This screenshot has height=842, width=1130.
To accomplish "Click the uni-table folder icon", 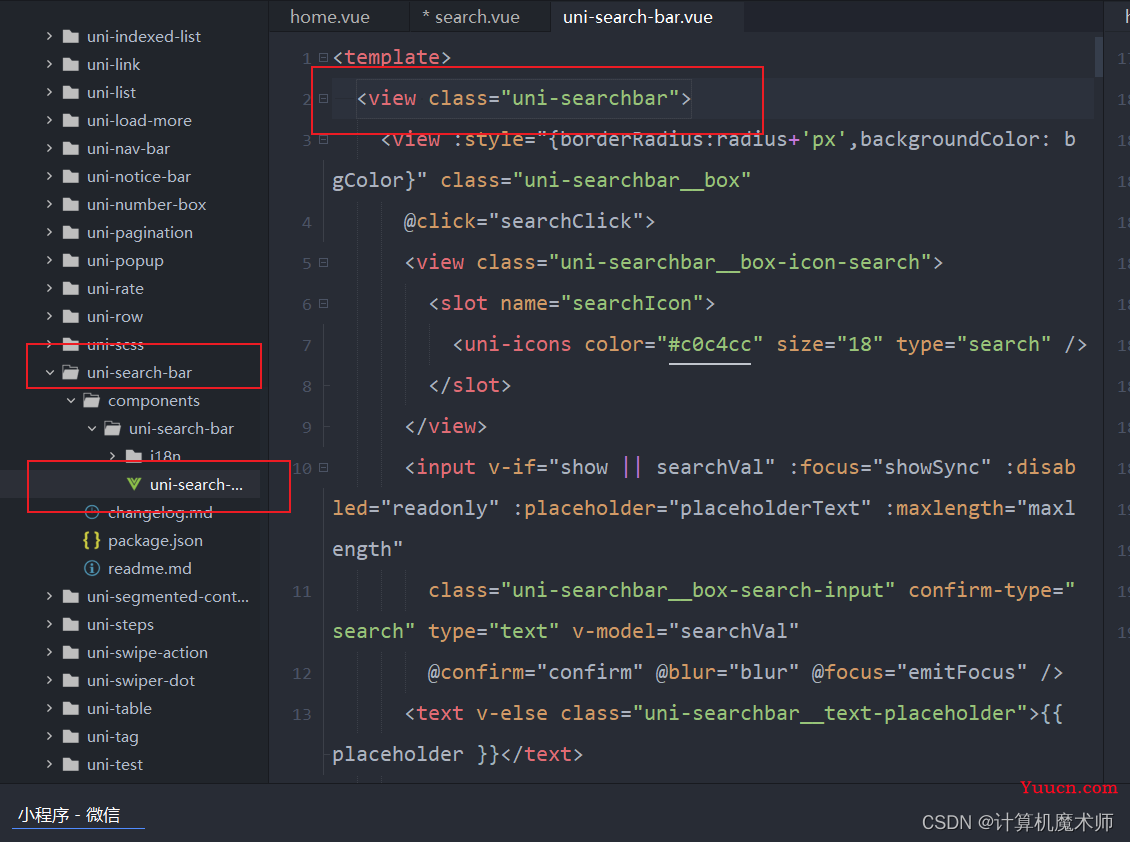I will click(x=71, y=709).
